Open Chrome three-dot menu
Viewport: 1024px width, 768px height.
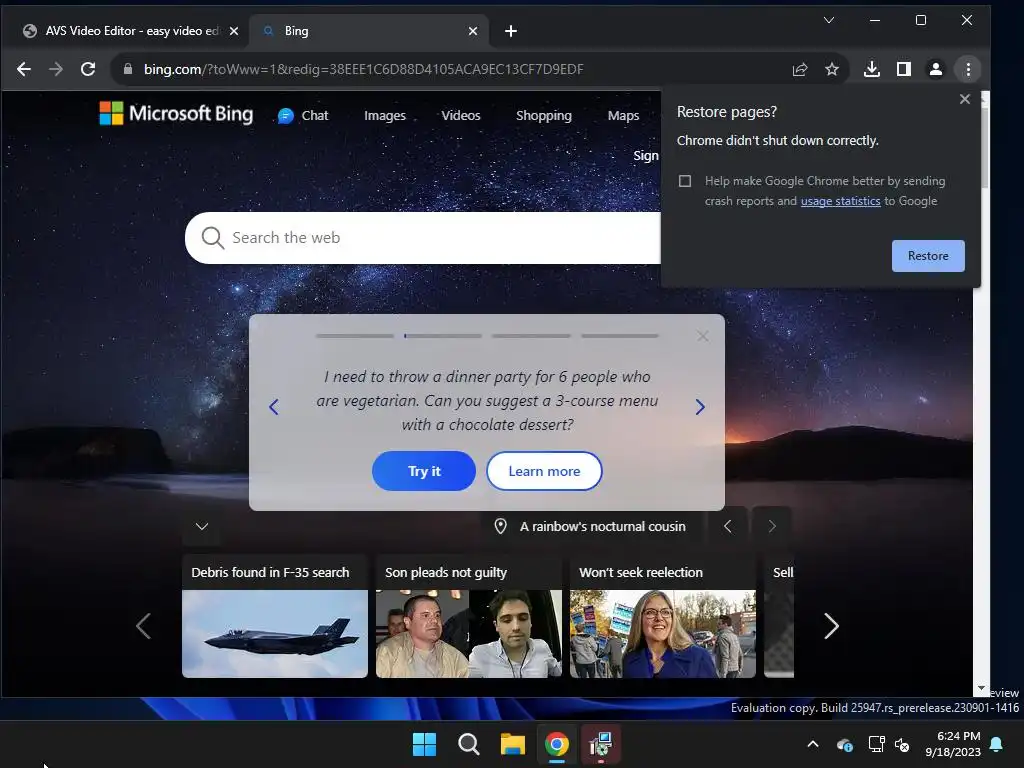968,69
